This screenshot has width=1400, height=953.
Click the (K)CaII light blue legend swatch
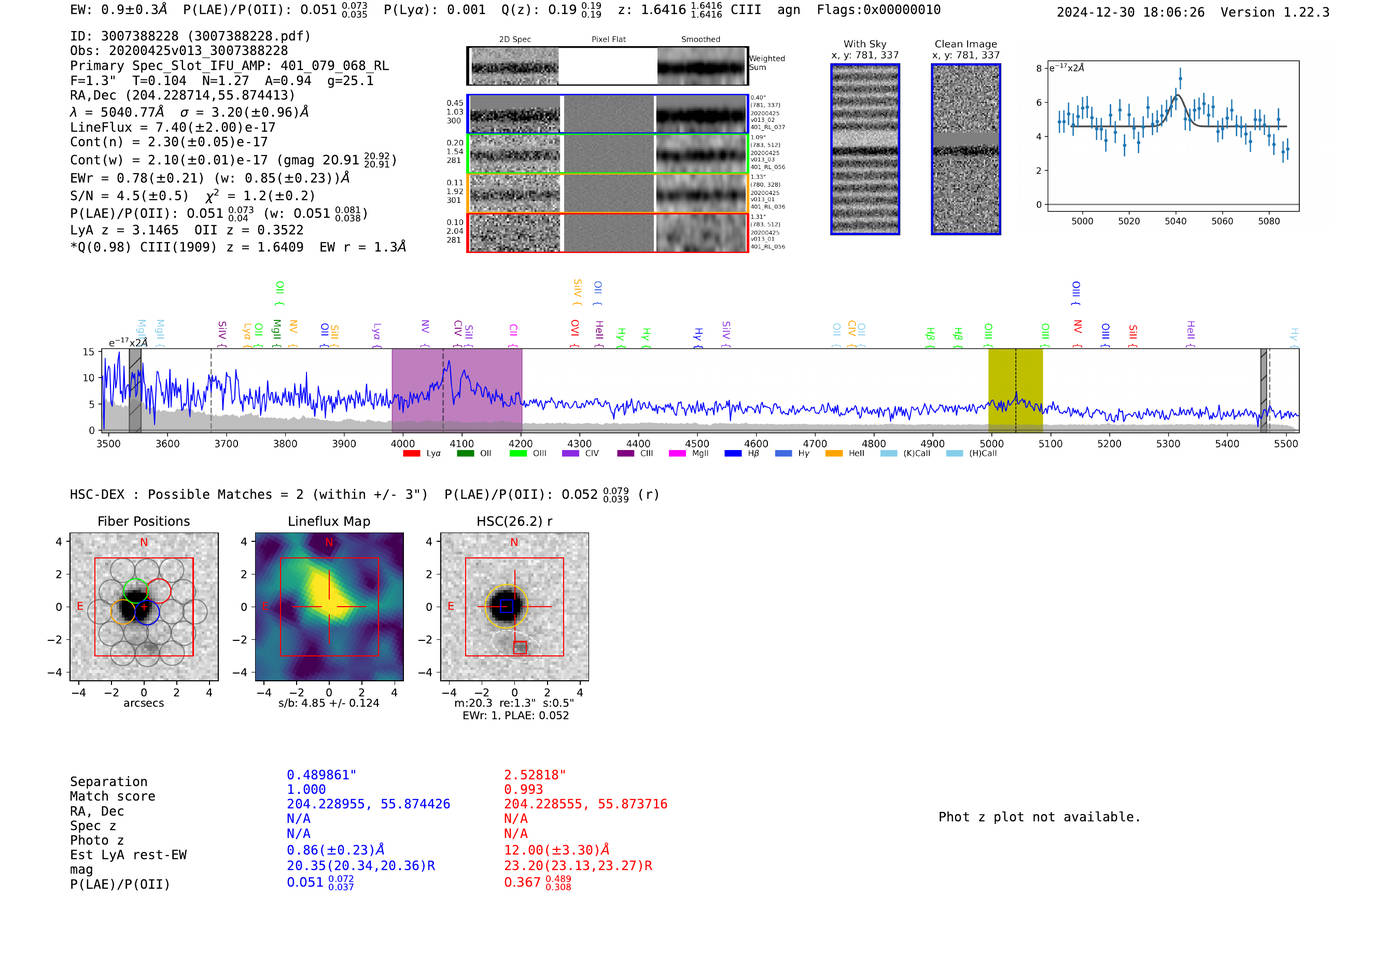888,454
